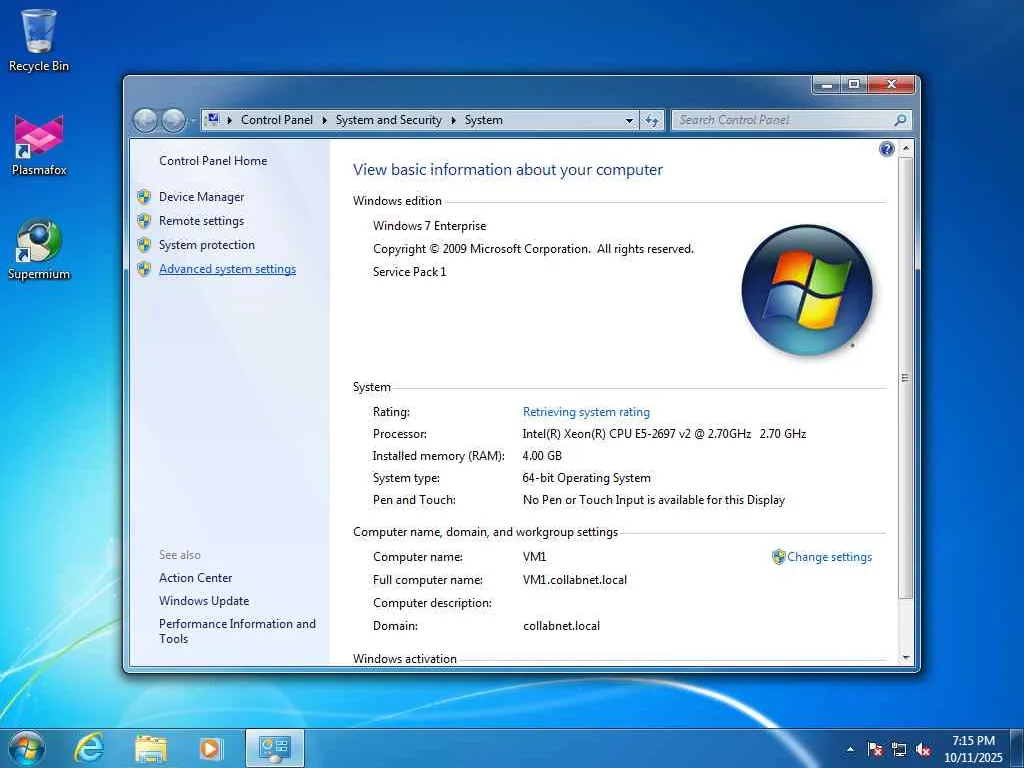Screen dimensions: 1024x768
Task: Click the scrollbar down arrow
Action: [x=905, y=658]
